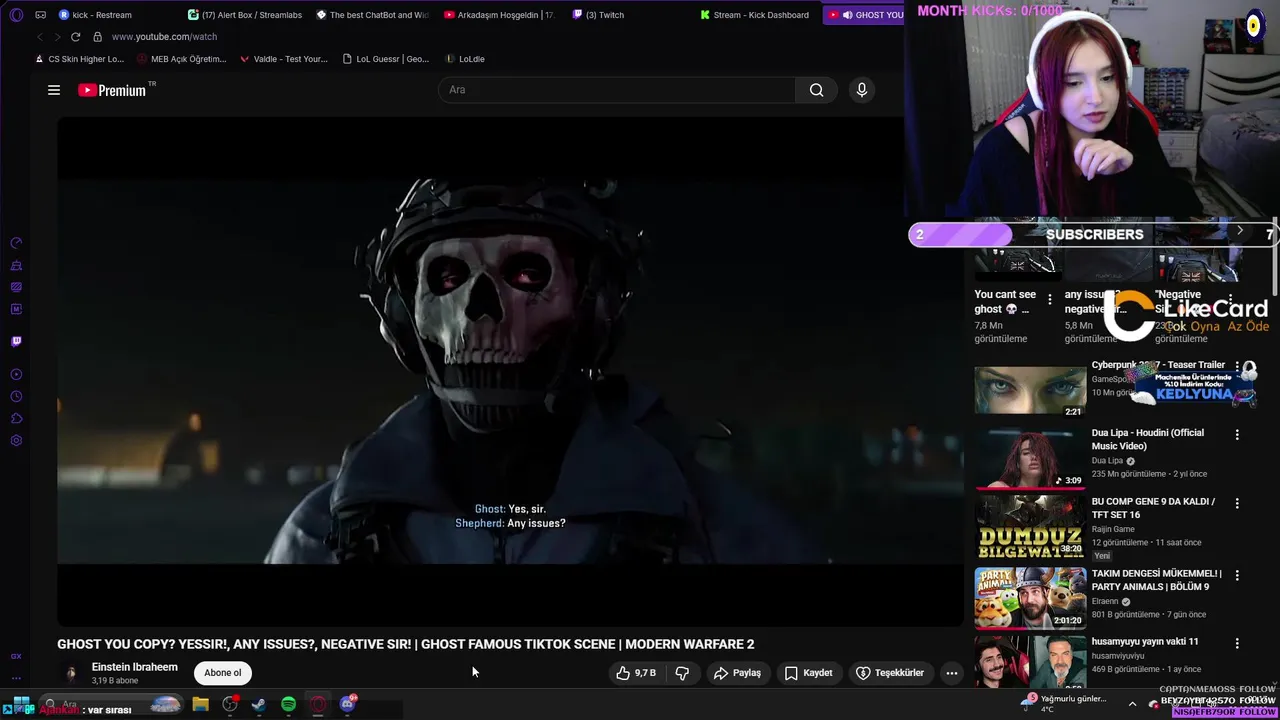Screen dimensions: 1280x720
Task: Click the GX label in the sidebar bottom
Action: (16, 657)
